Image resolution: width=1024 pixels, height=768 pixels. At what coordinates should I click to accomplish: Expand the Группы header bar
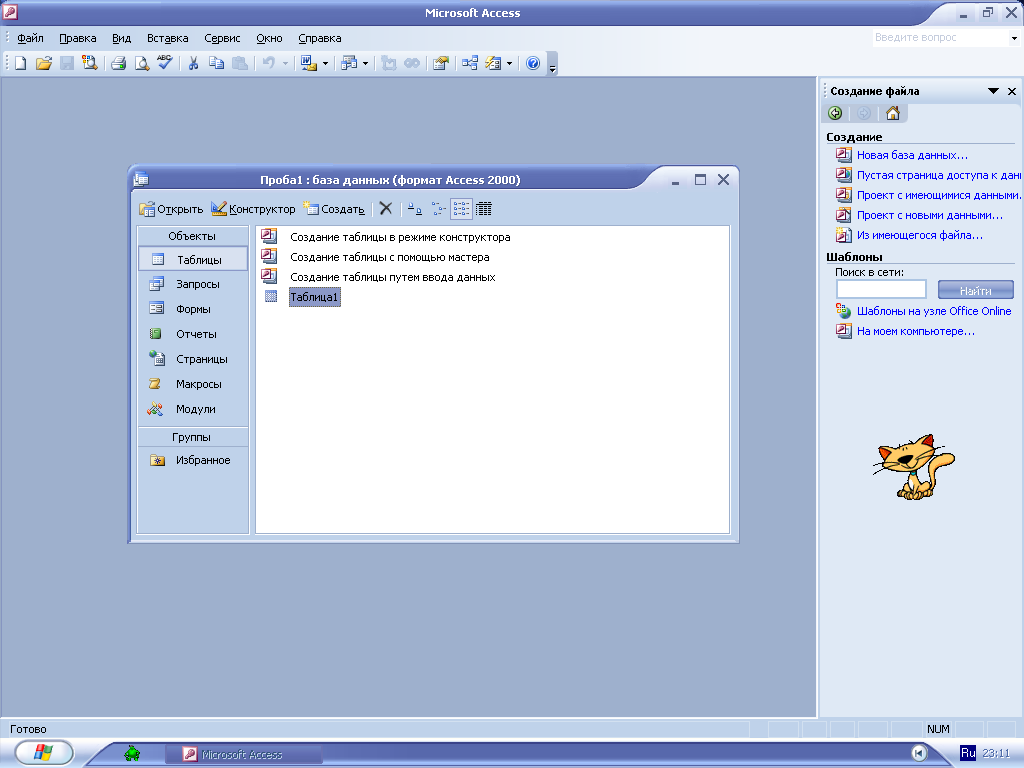pyautogui.click(x=193, y=437)
